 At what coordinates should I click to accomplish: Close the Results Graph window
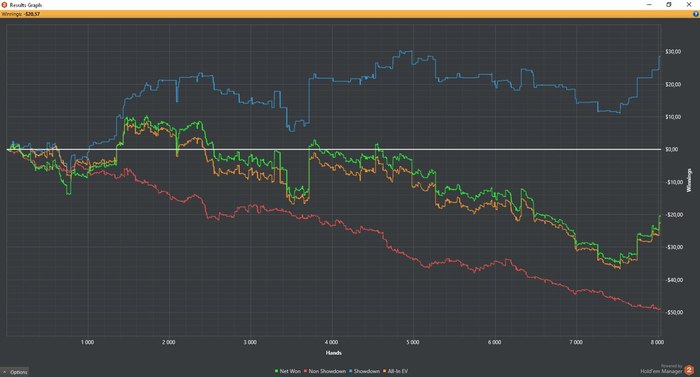tap(689, 4)
